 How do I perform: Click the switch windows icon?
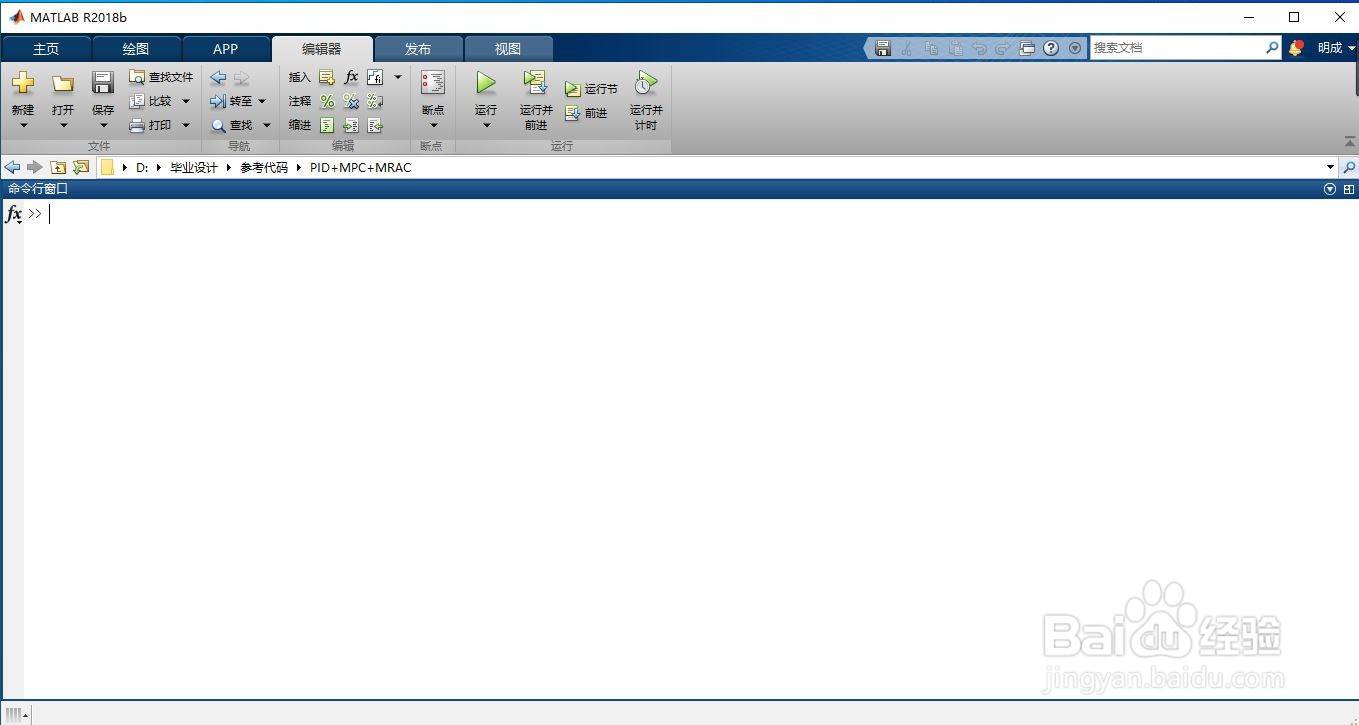coord(1027,48)
